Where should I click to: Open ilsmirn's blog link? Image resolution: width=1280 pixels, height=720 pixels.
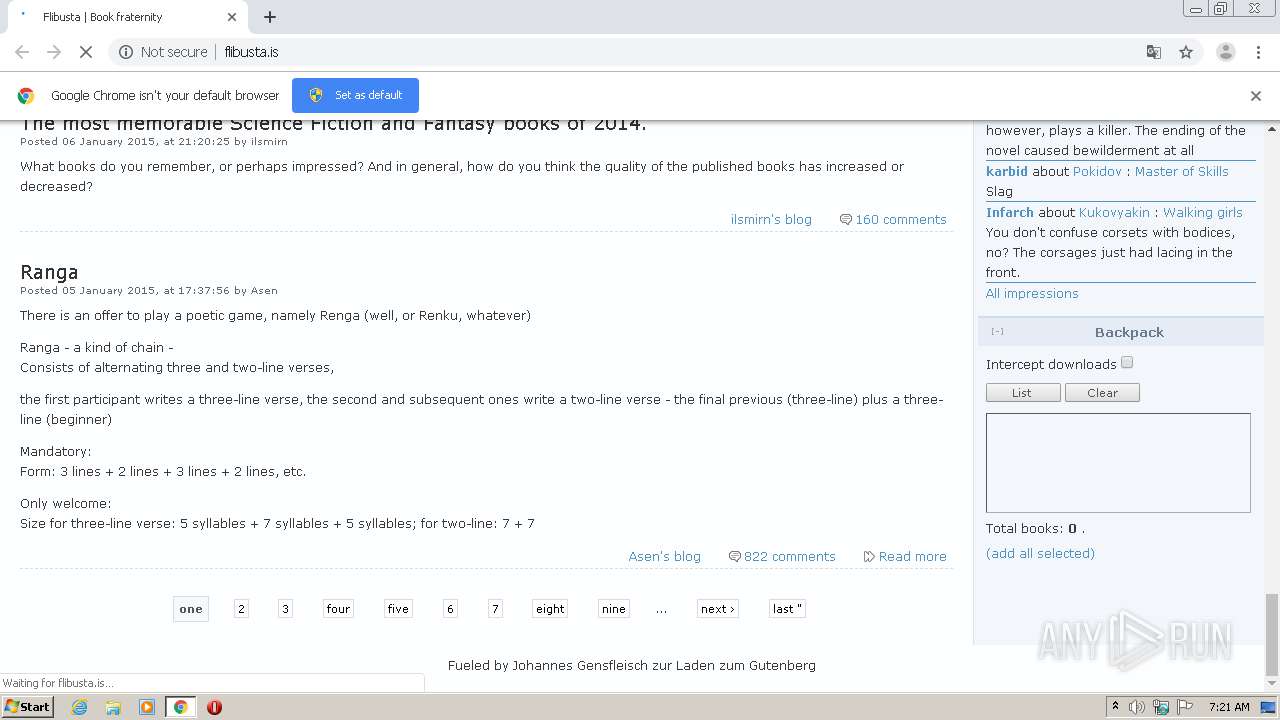[x=771, y=219]
